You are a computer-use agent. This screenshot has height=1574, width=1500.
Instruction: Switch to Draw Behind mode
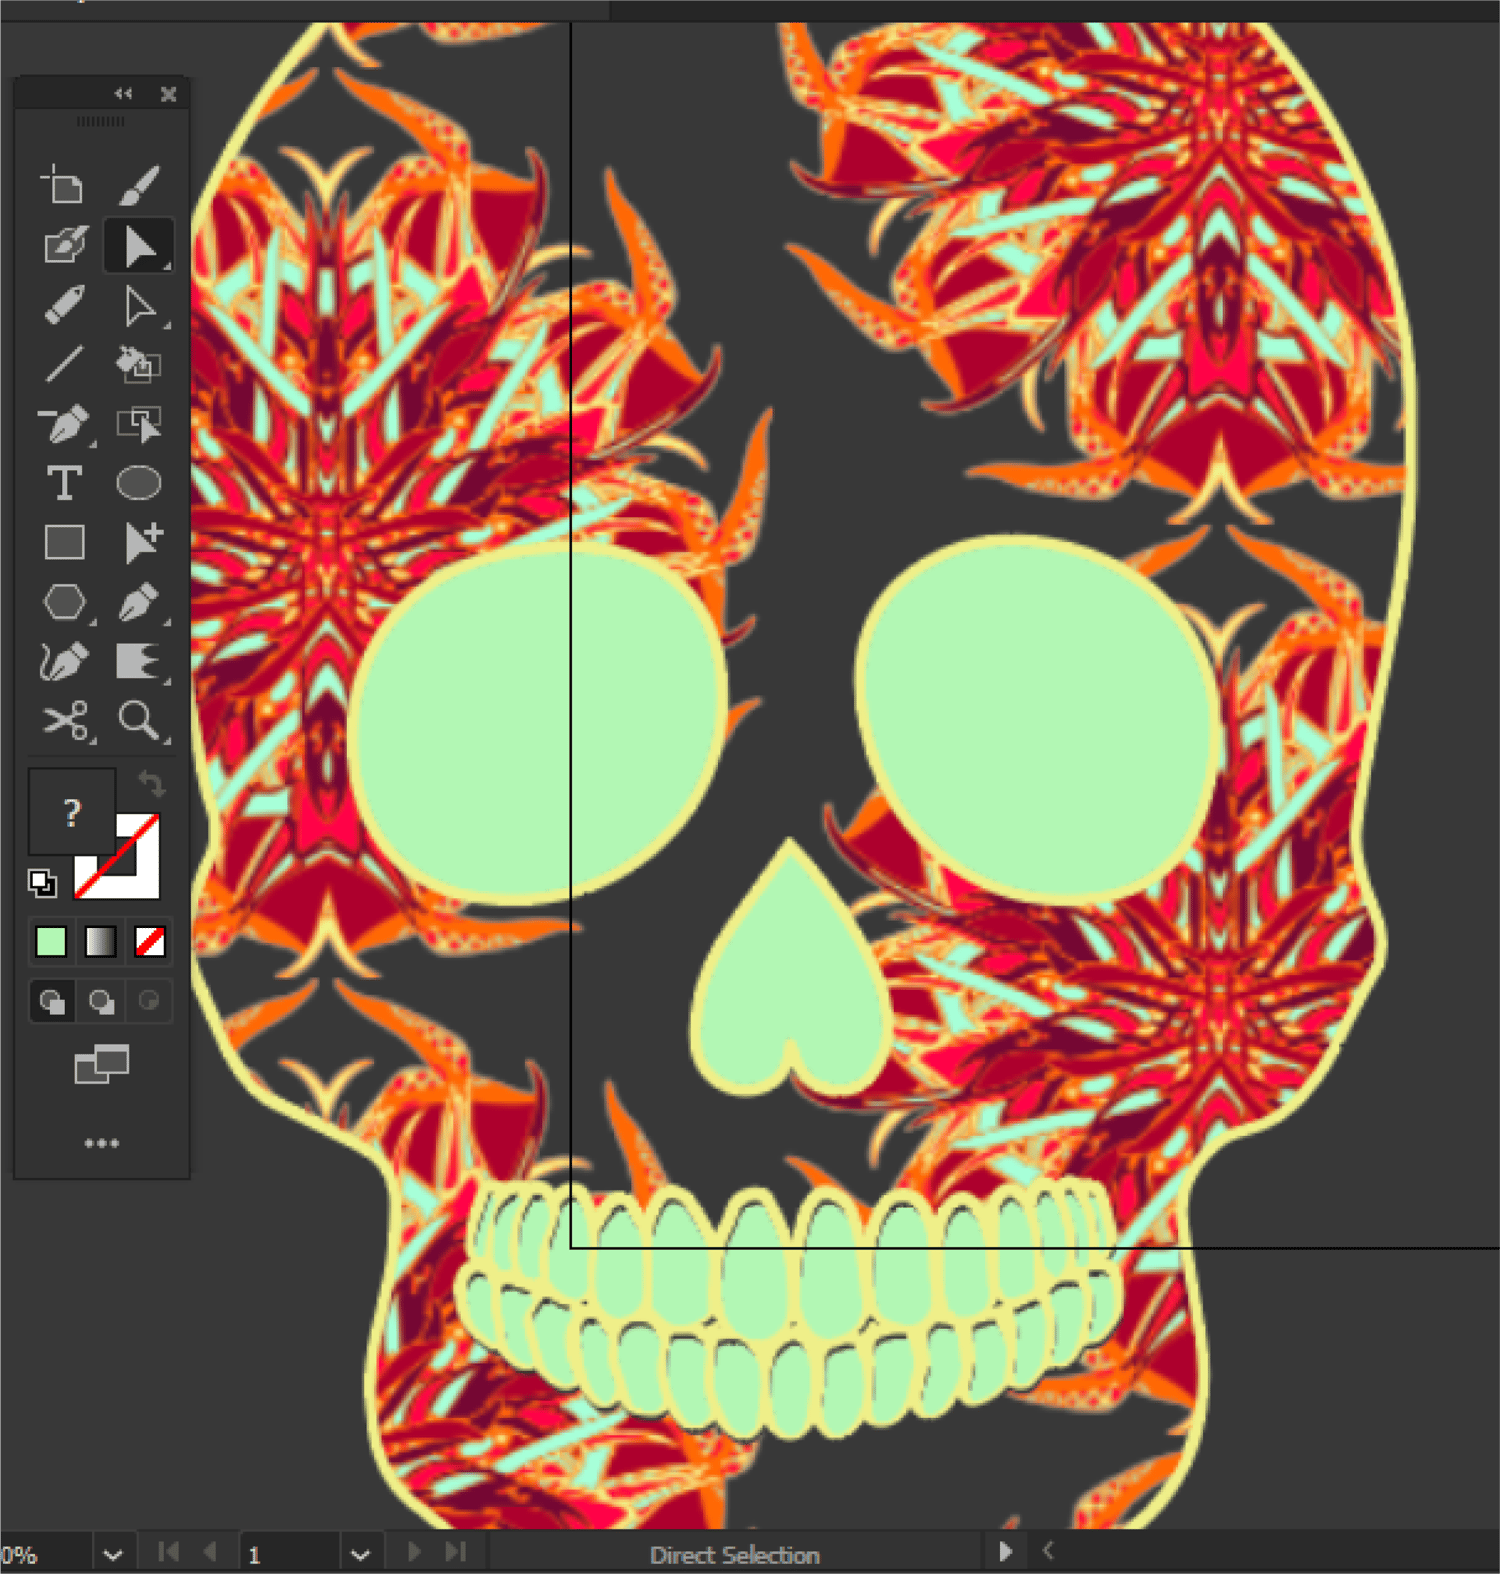tap(100, 1001)
